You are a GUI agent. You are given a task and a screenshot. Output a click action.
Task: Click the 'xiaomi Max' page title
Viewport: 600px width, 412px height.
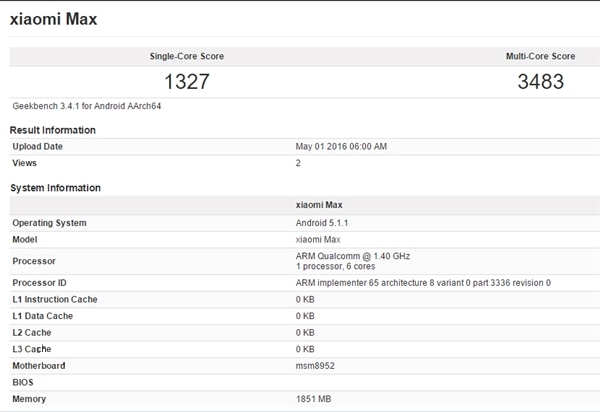(x=53, y=19)
